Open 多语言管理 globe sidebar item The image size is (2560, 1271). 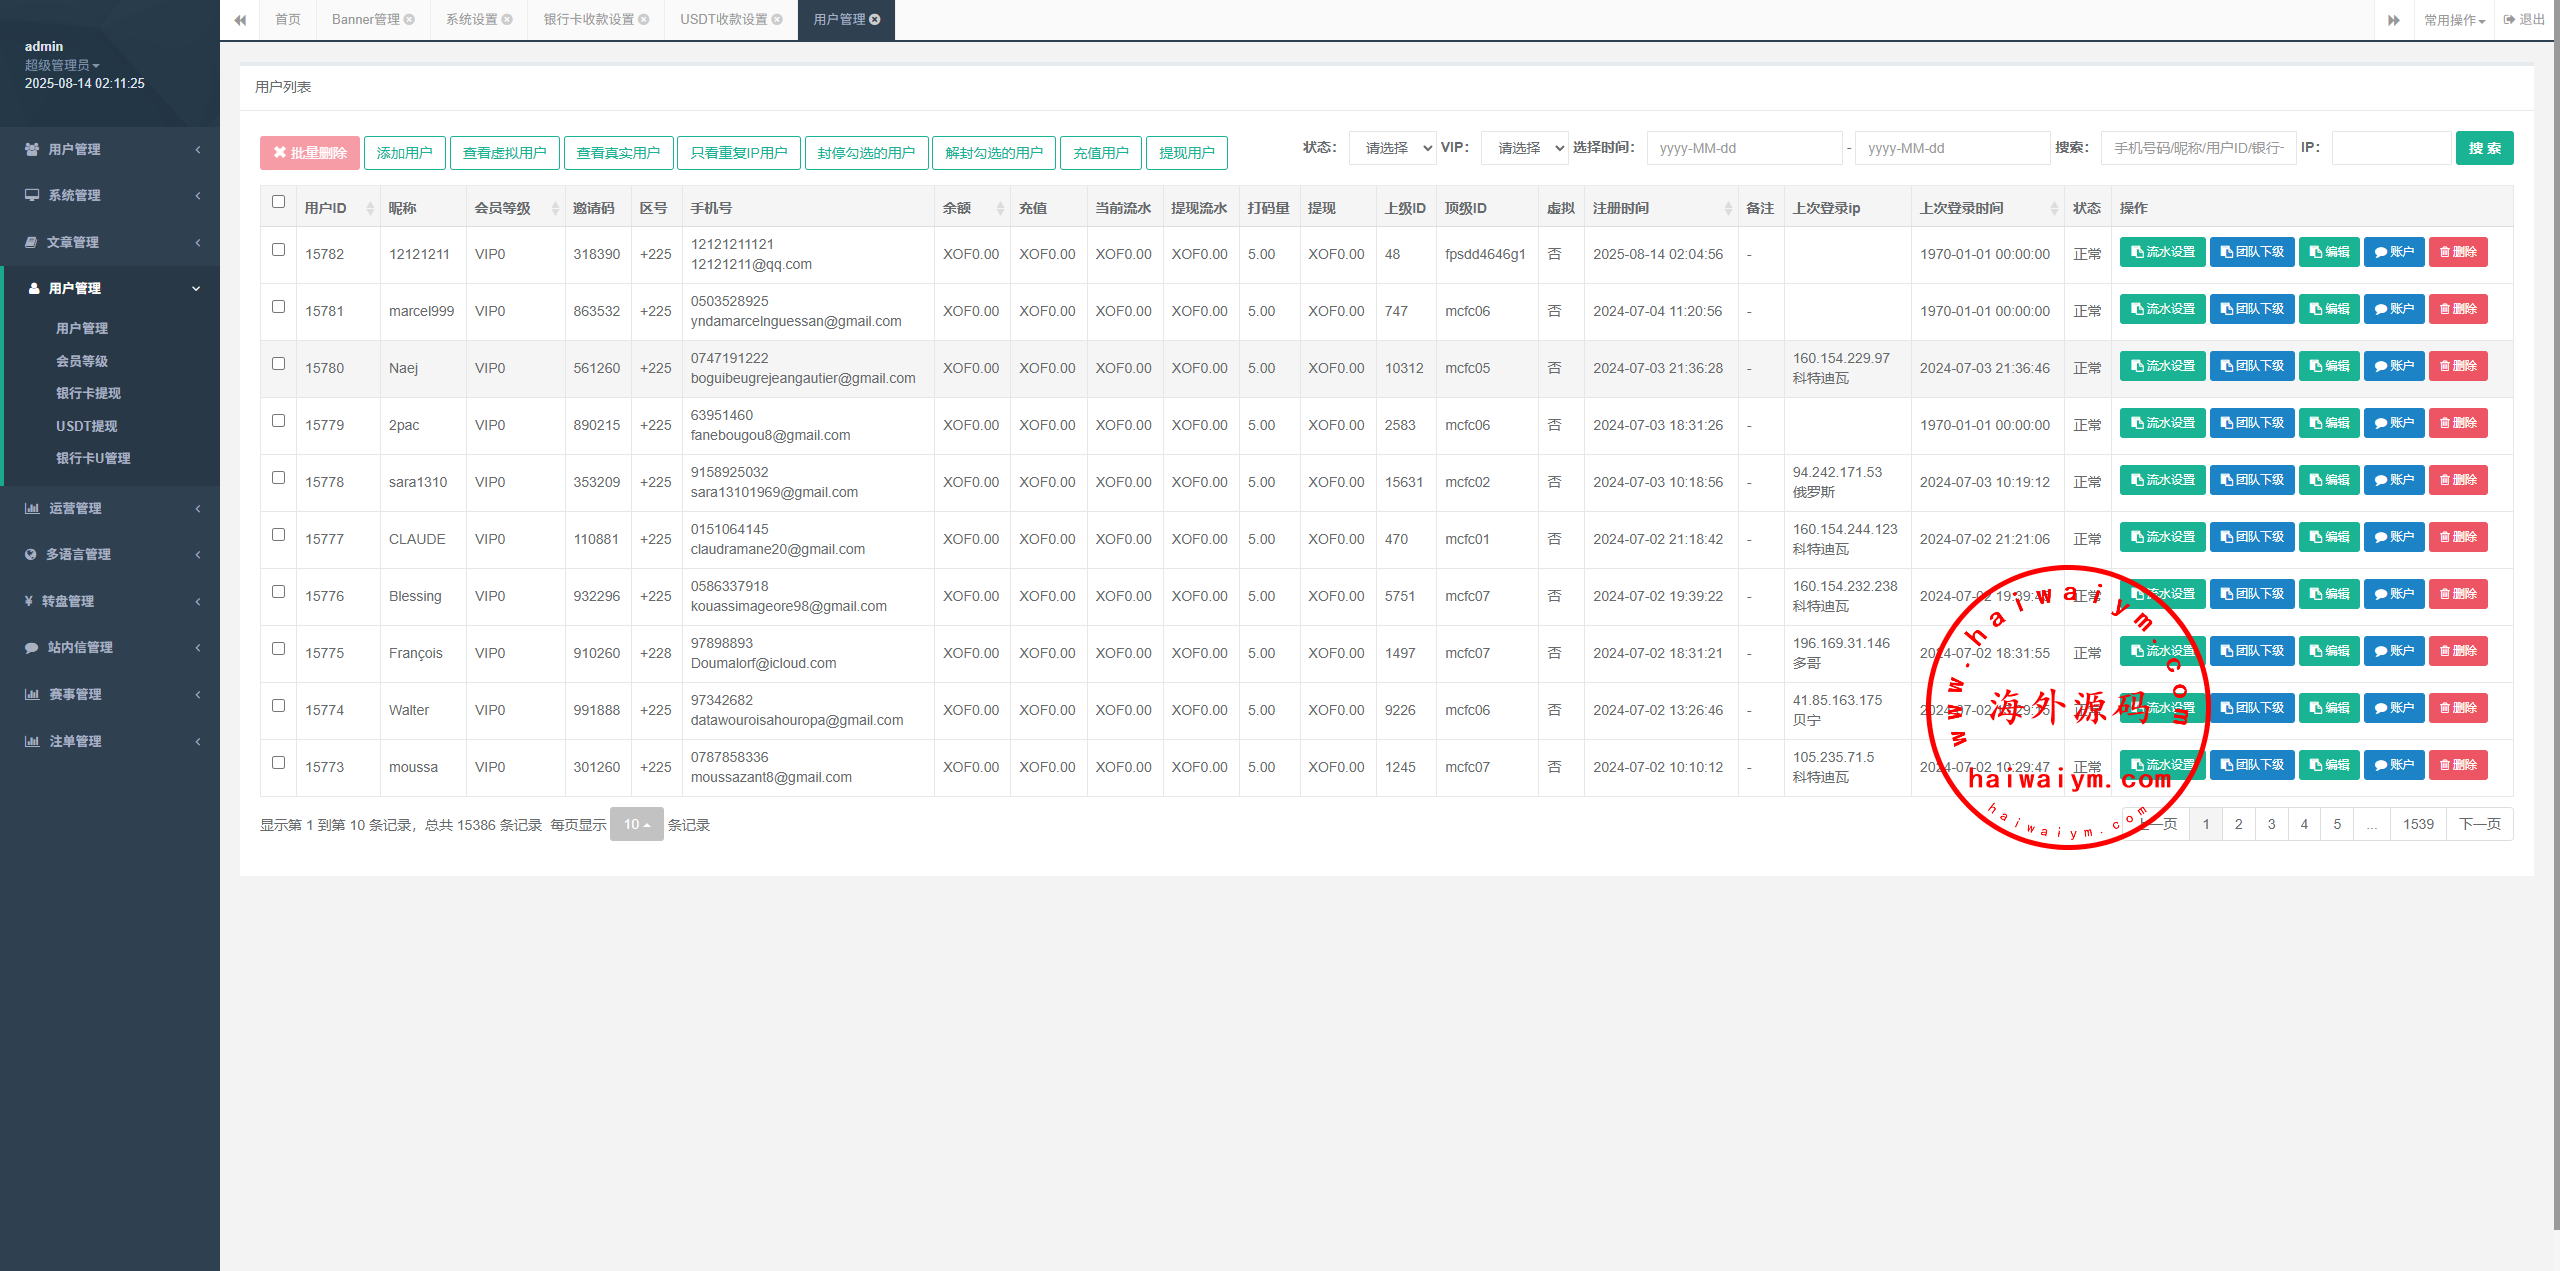[x=78, y=554]
